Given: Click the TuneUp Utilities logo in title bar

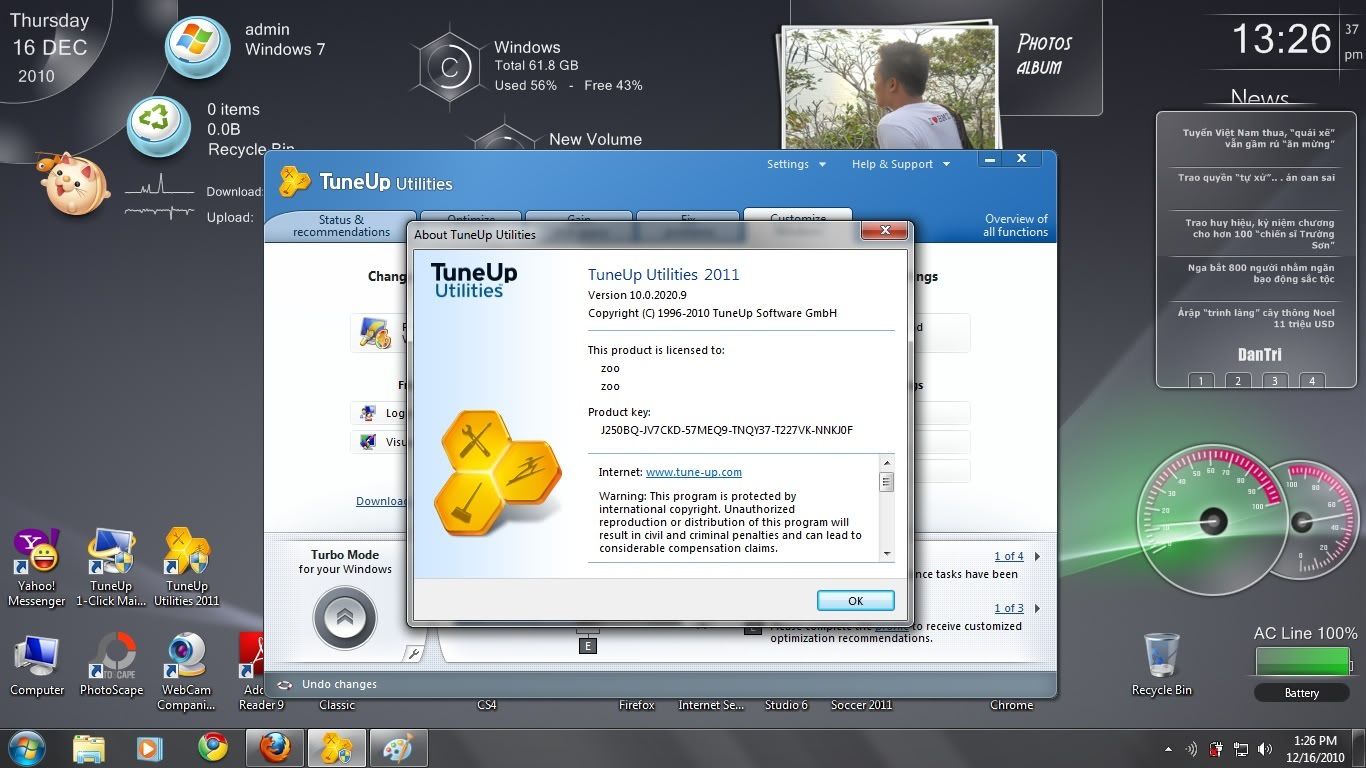Looking at the screenshot, I should [294, 181].
